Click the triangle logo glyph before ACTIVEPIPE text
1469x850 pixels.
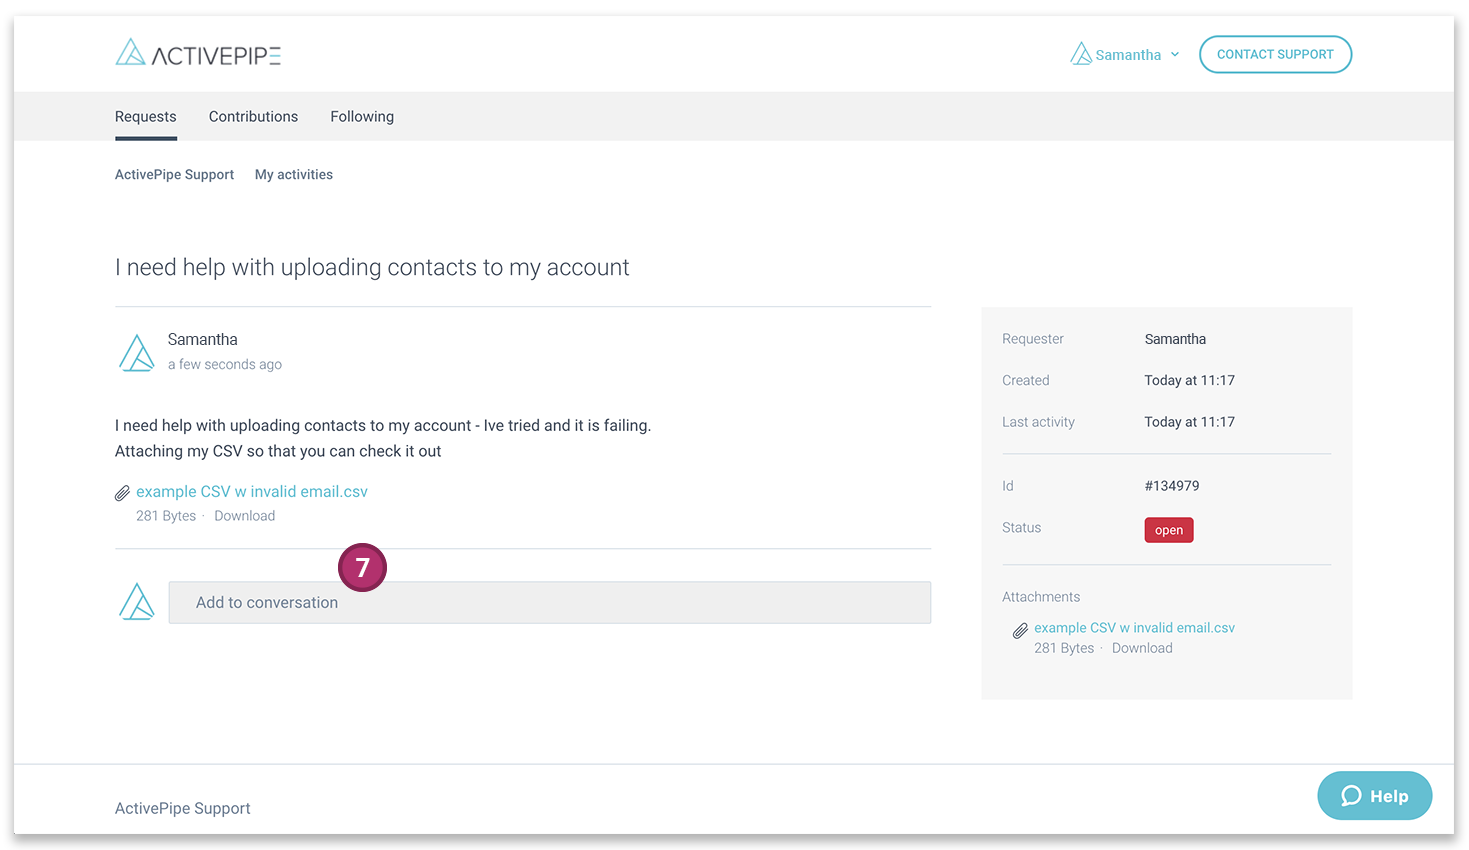129,51
